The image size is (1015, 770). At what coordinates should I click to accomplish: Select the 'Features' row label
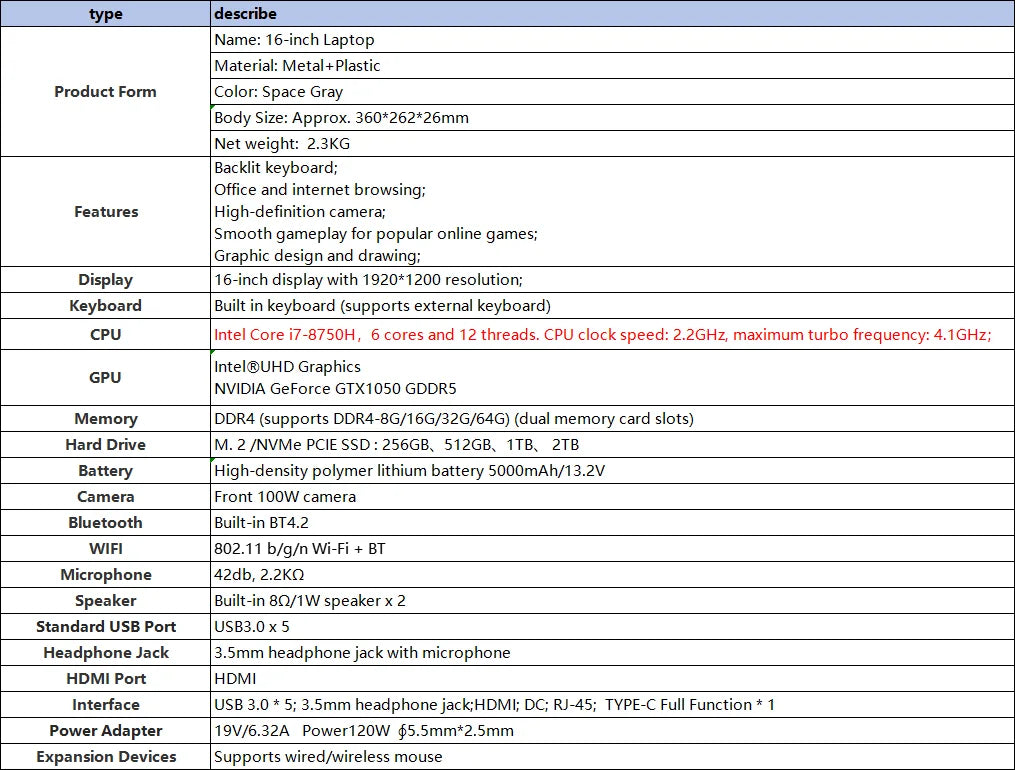[x=105, y=211]
